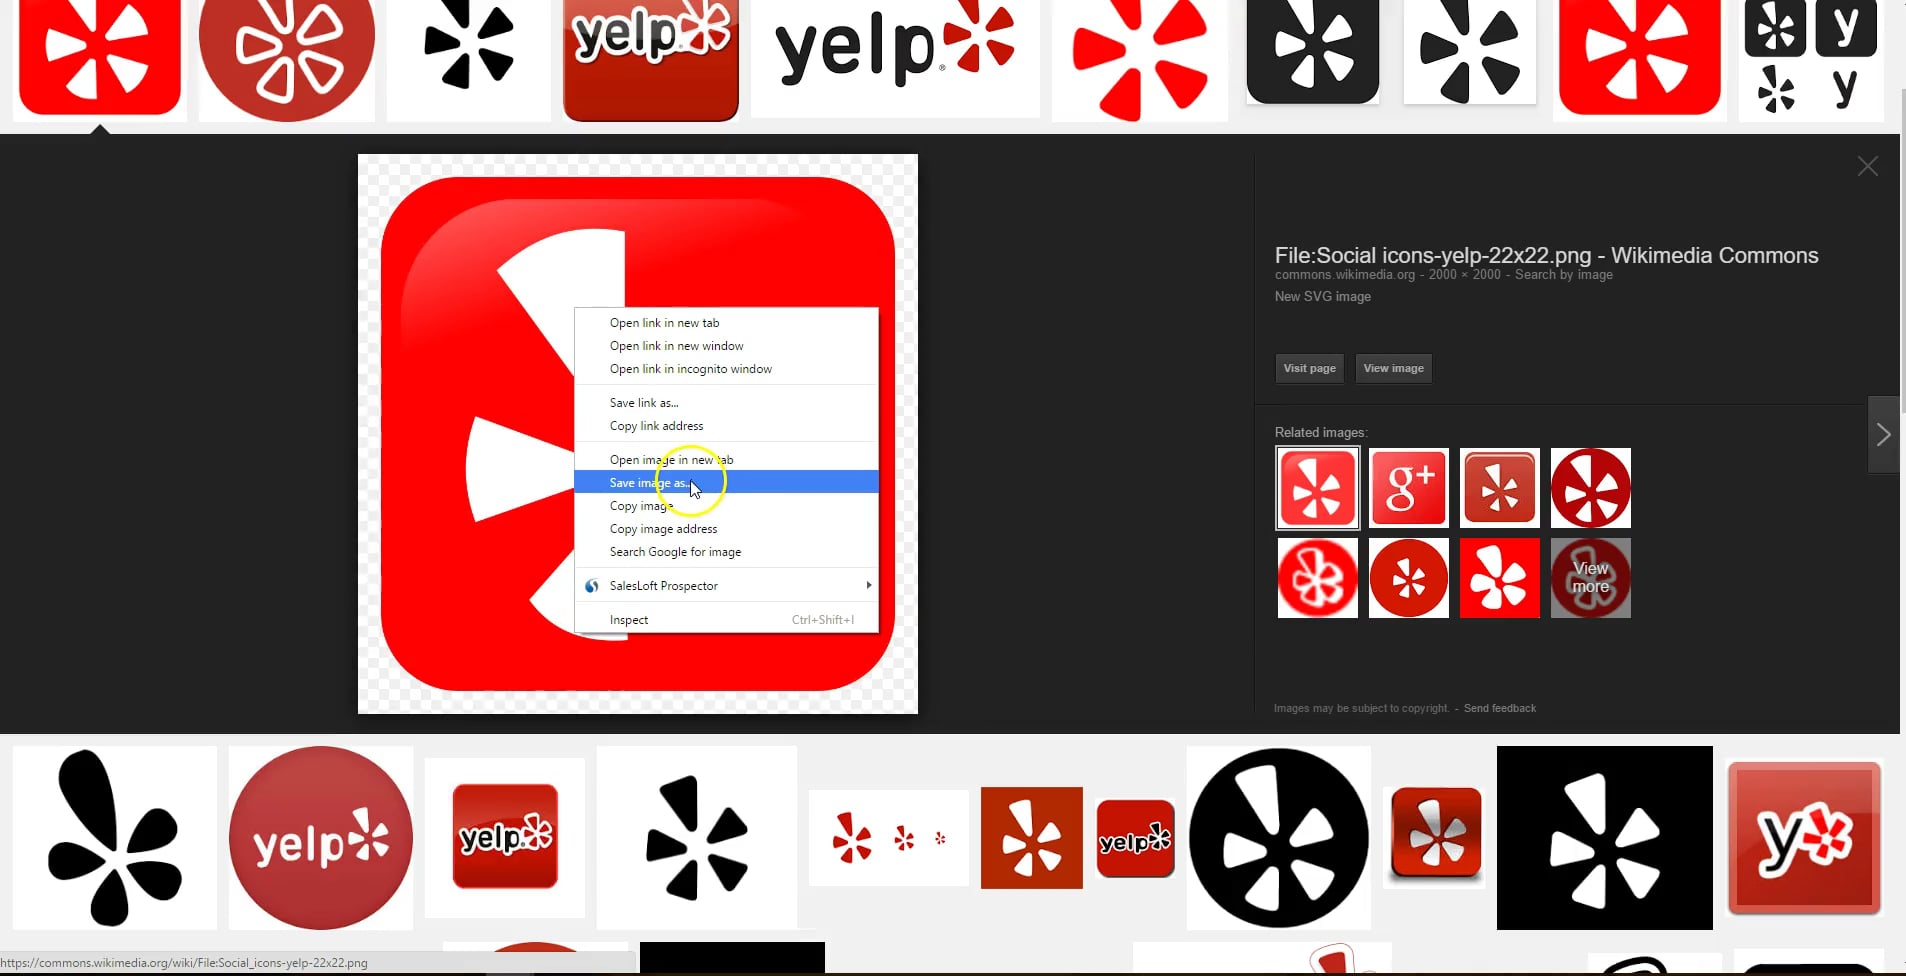Select Inspect in the context menu
The image size is (1906, 976).
[x=726, y=619]
